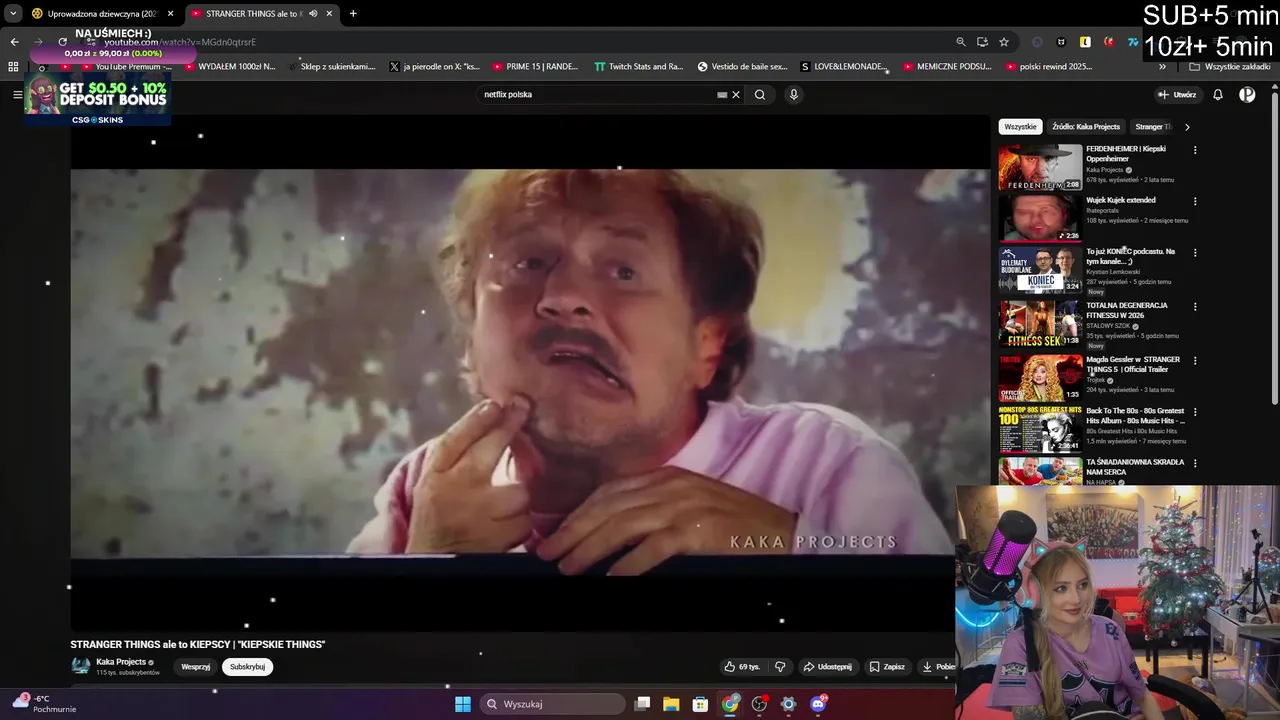Open options for Wujek Kujek extended

click(x=1195, y=201)
